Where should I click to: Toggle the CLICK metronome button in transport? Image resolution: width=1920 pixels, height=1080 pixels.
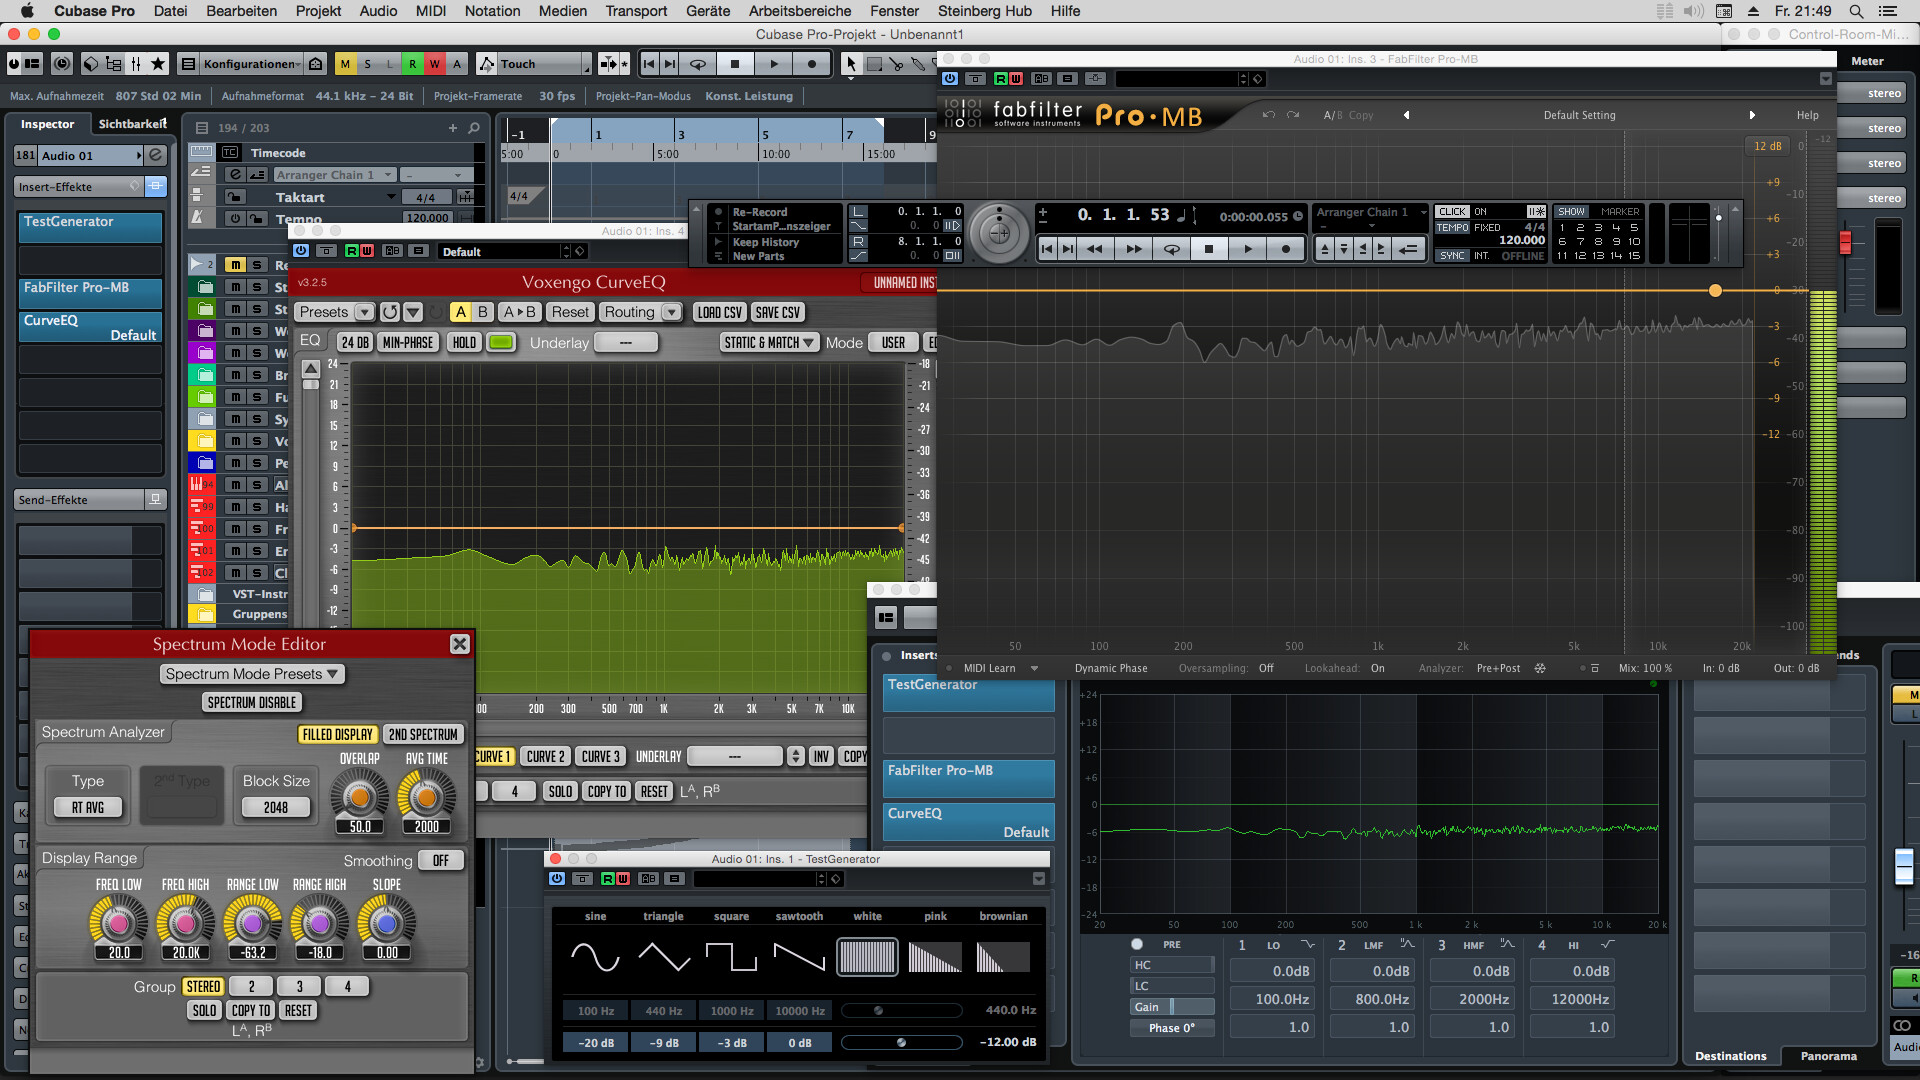pyautogui.click(x=1452, y=212)
